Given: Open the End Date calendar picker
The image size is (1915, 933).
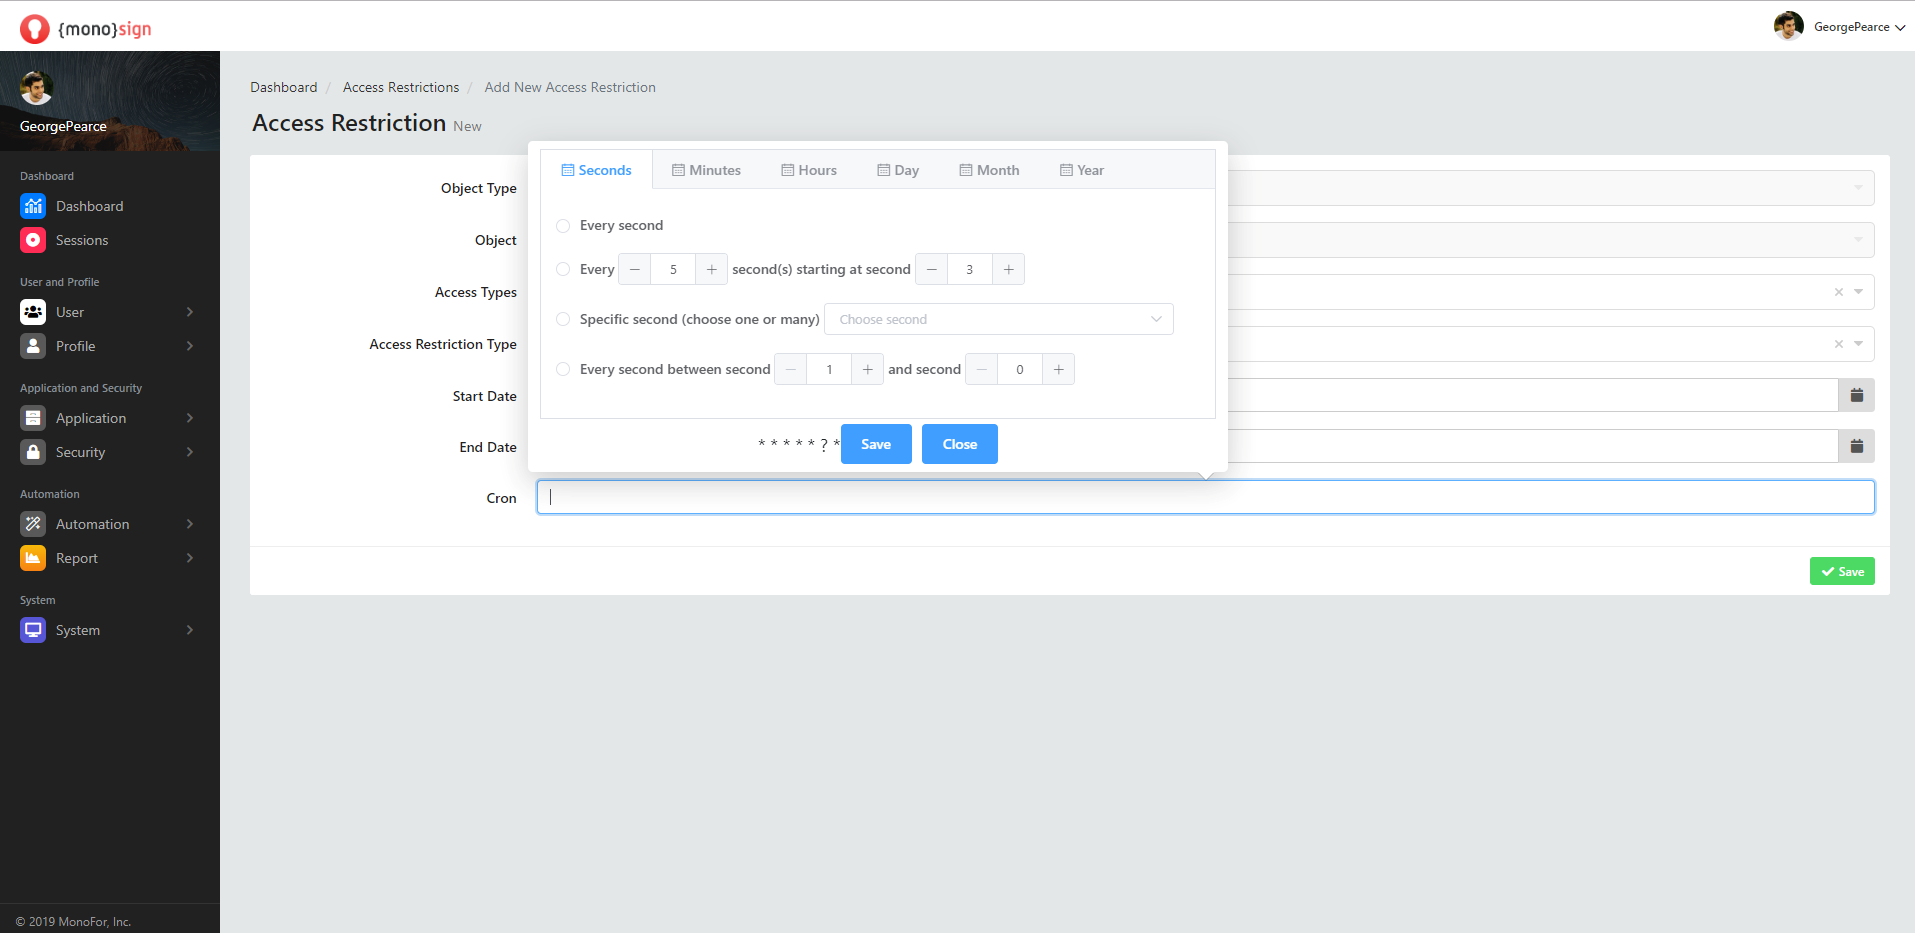Looking at the screenshot, I should tap(1856, 446).
